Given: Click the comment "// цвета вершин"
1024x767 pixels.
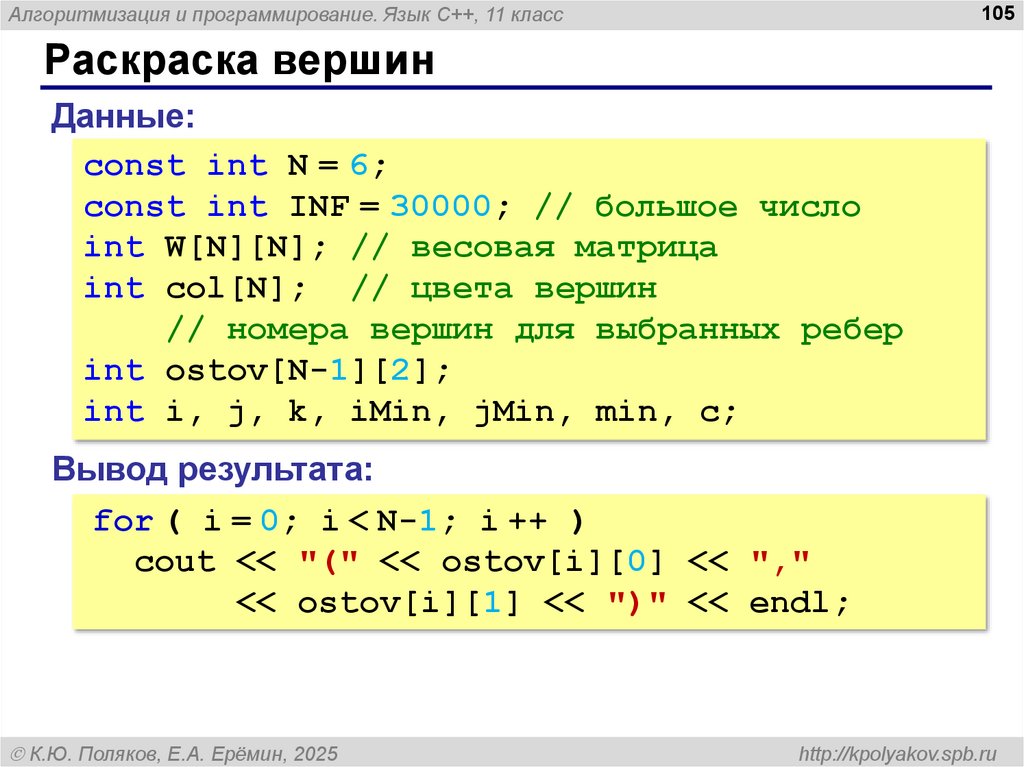Looking at the screenshot, I should [504, 289].
